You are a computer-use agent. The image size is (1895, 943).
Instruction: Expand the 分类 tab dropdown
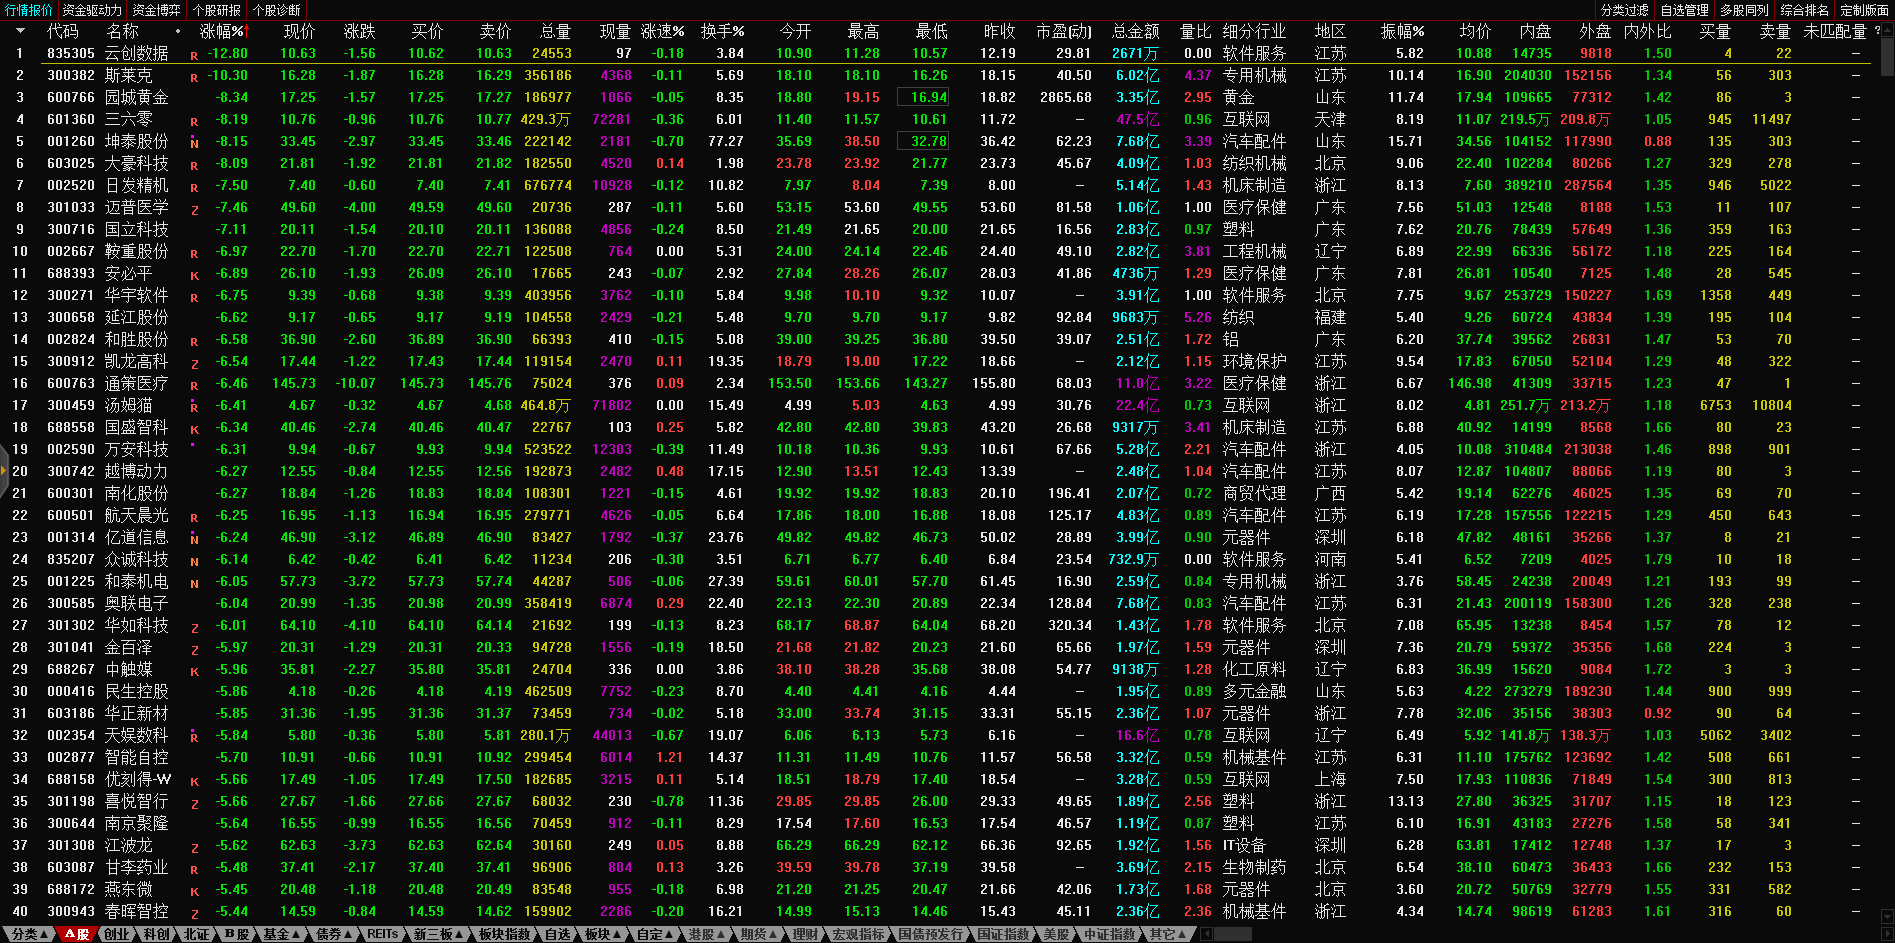pyautogui.click(x=28, y=934)
